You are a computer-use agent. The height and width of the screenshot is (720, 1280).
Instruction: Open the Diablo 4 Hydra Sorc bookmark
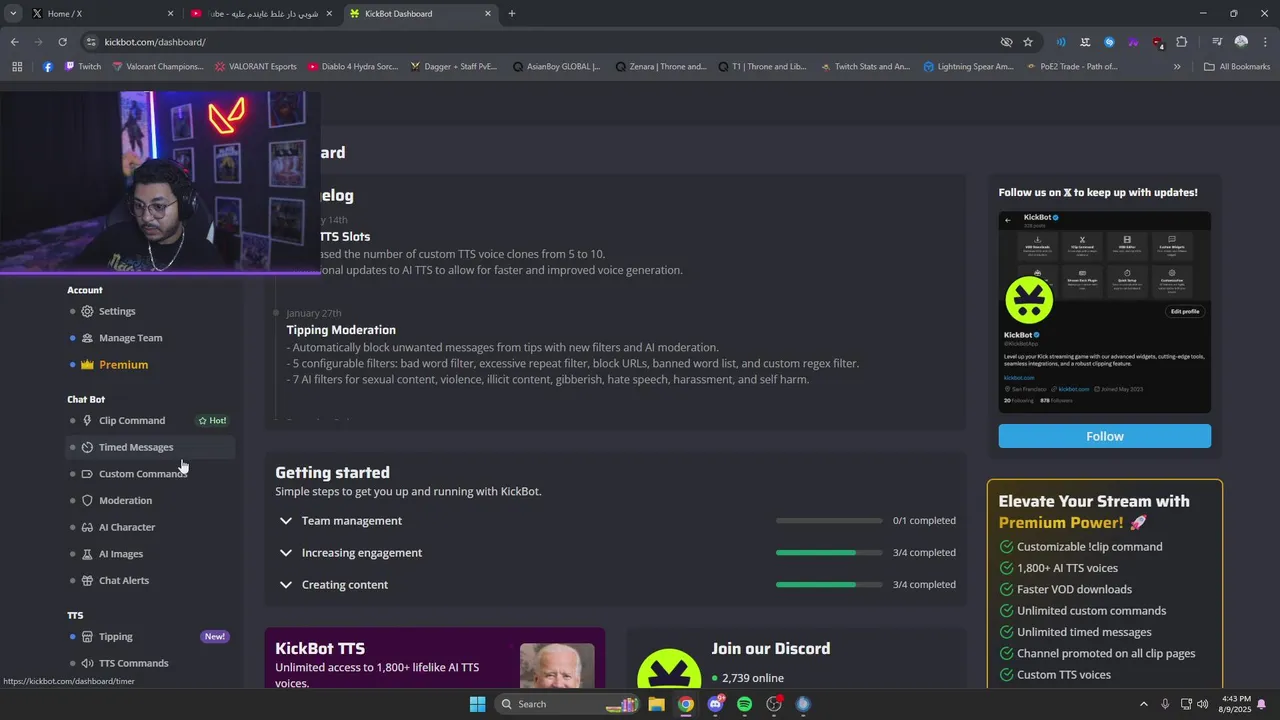click(353, 67)
